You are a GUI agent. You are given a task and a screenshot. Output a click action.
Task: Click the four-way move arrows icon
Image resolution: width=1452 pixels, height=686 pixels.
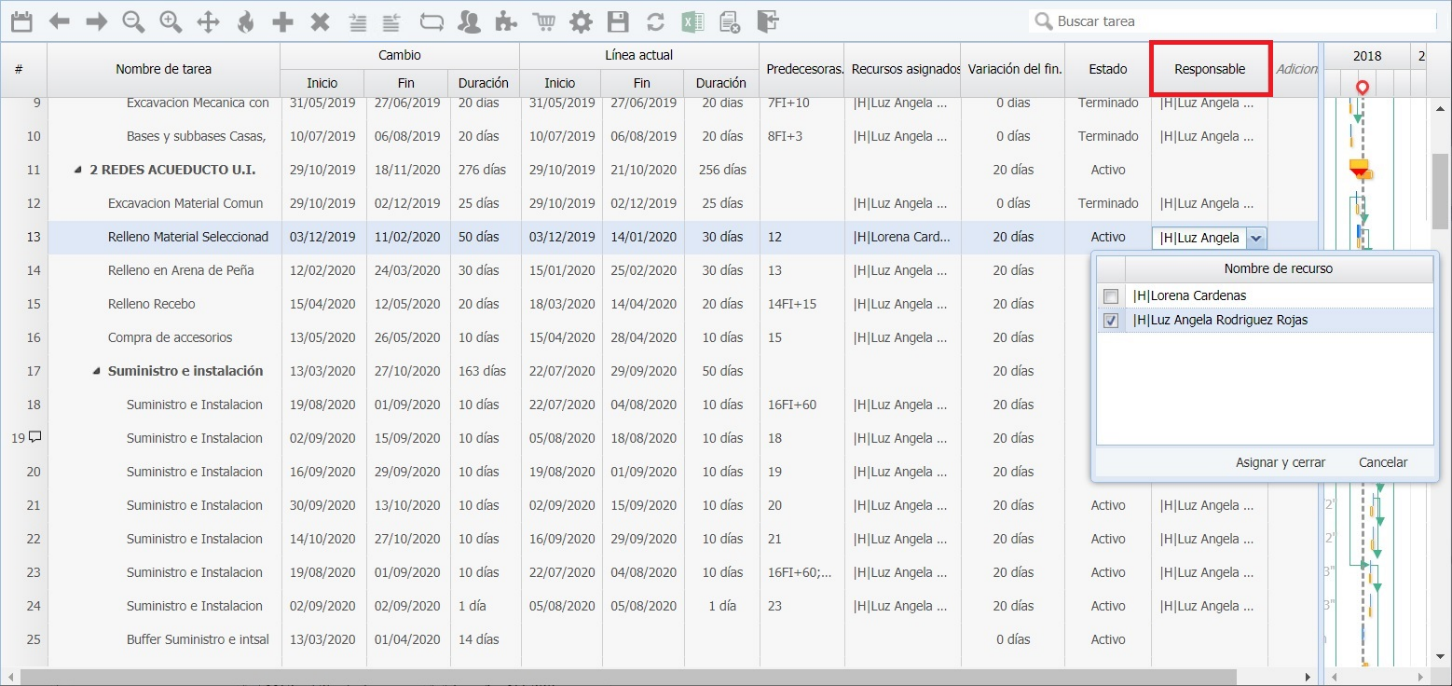tap(208, 21)
